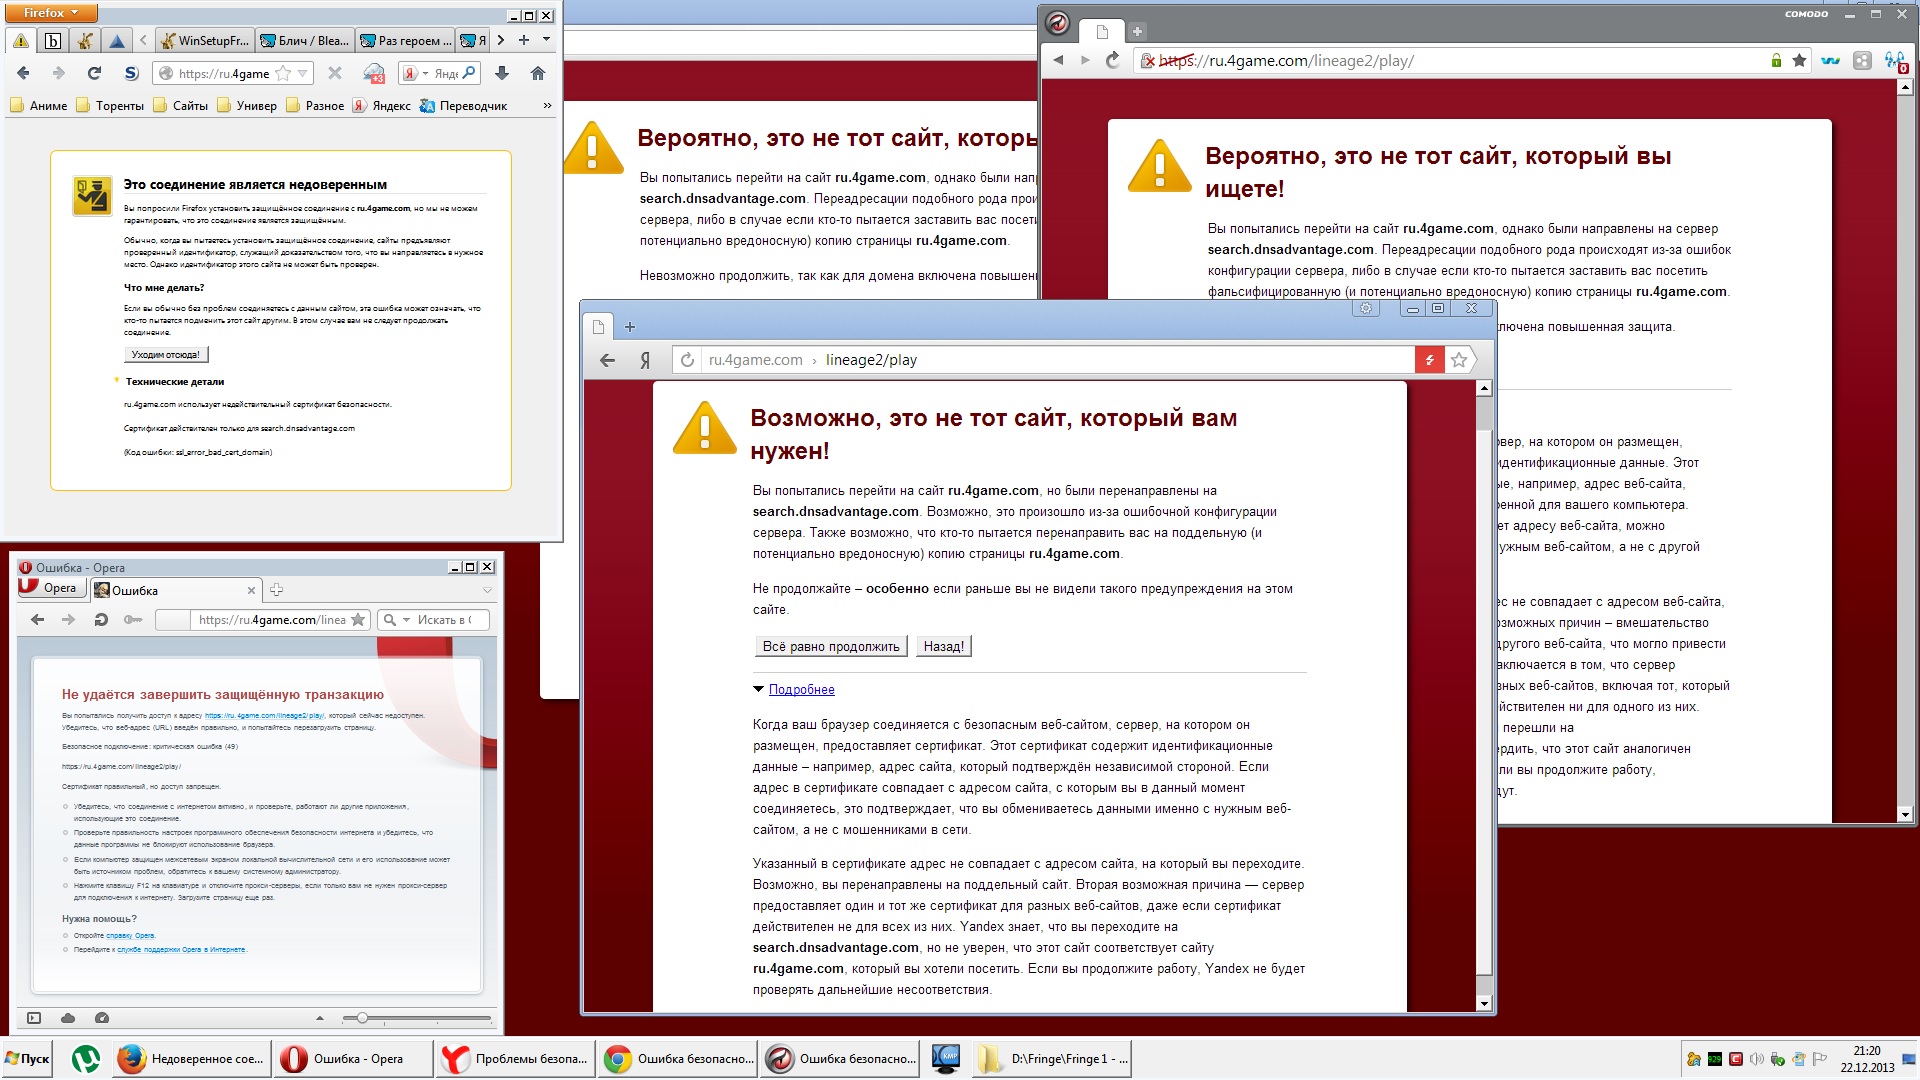Click Opera panel toggle icon in status bar
The width and height of the screenshot is (1920, 1080).
pyautogui.click(x=34, y=1018)
